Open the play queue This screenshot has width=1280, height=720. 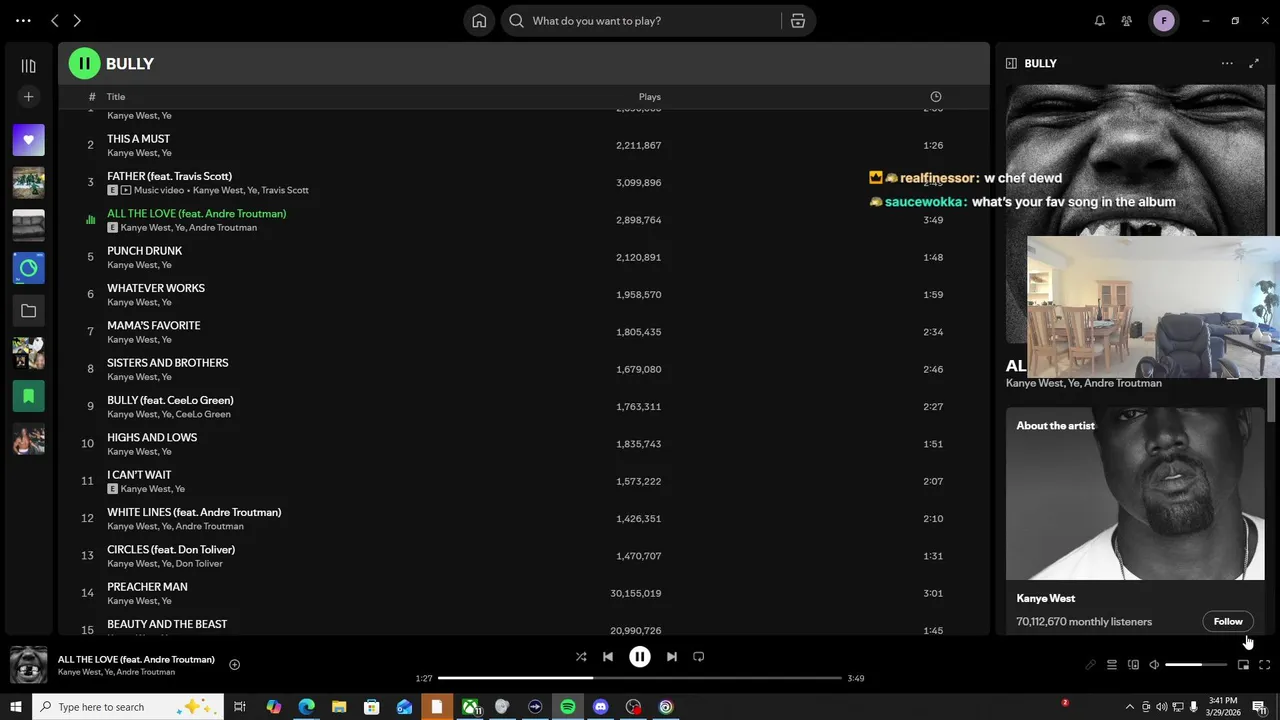pos(1111,665)
